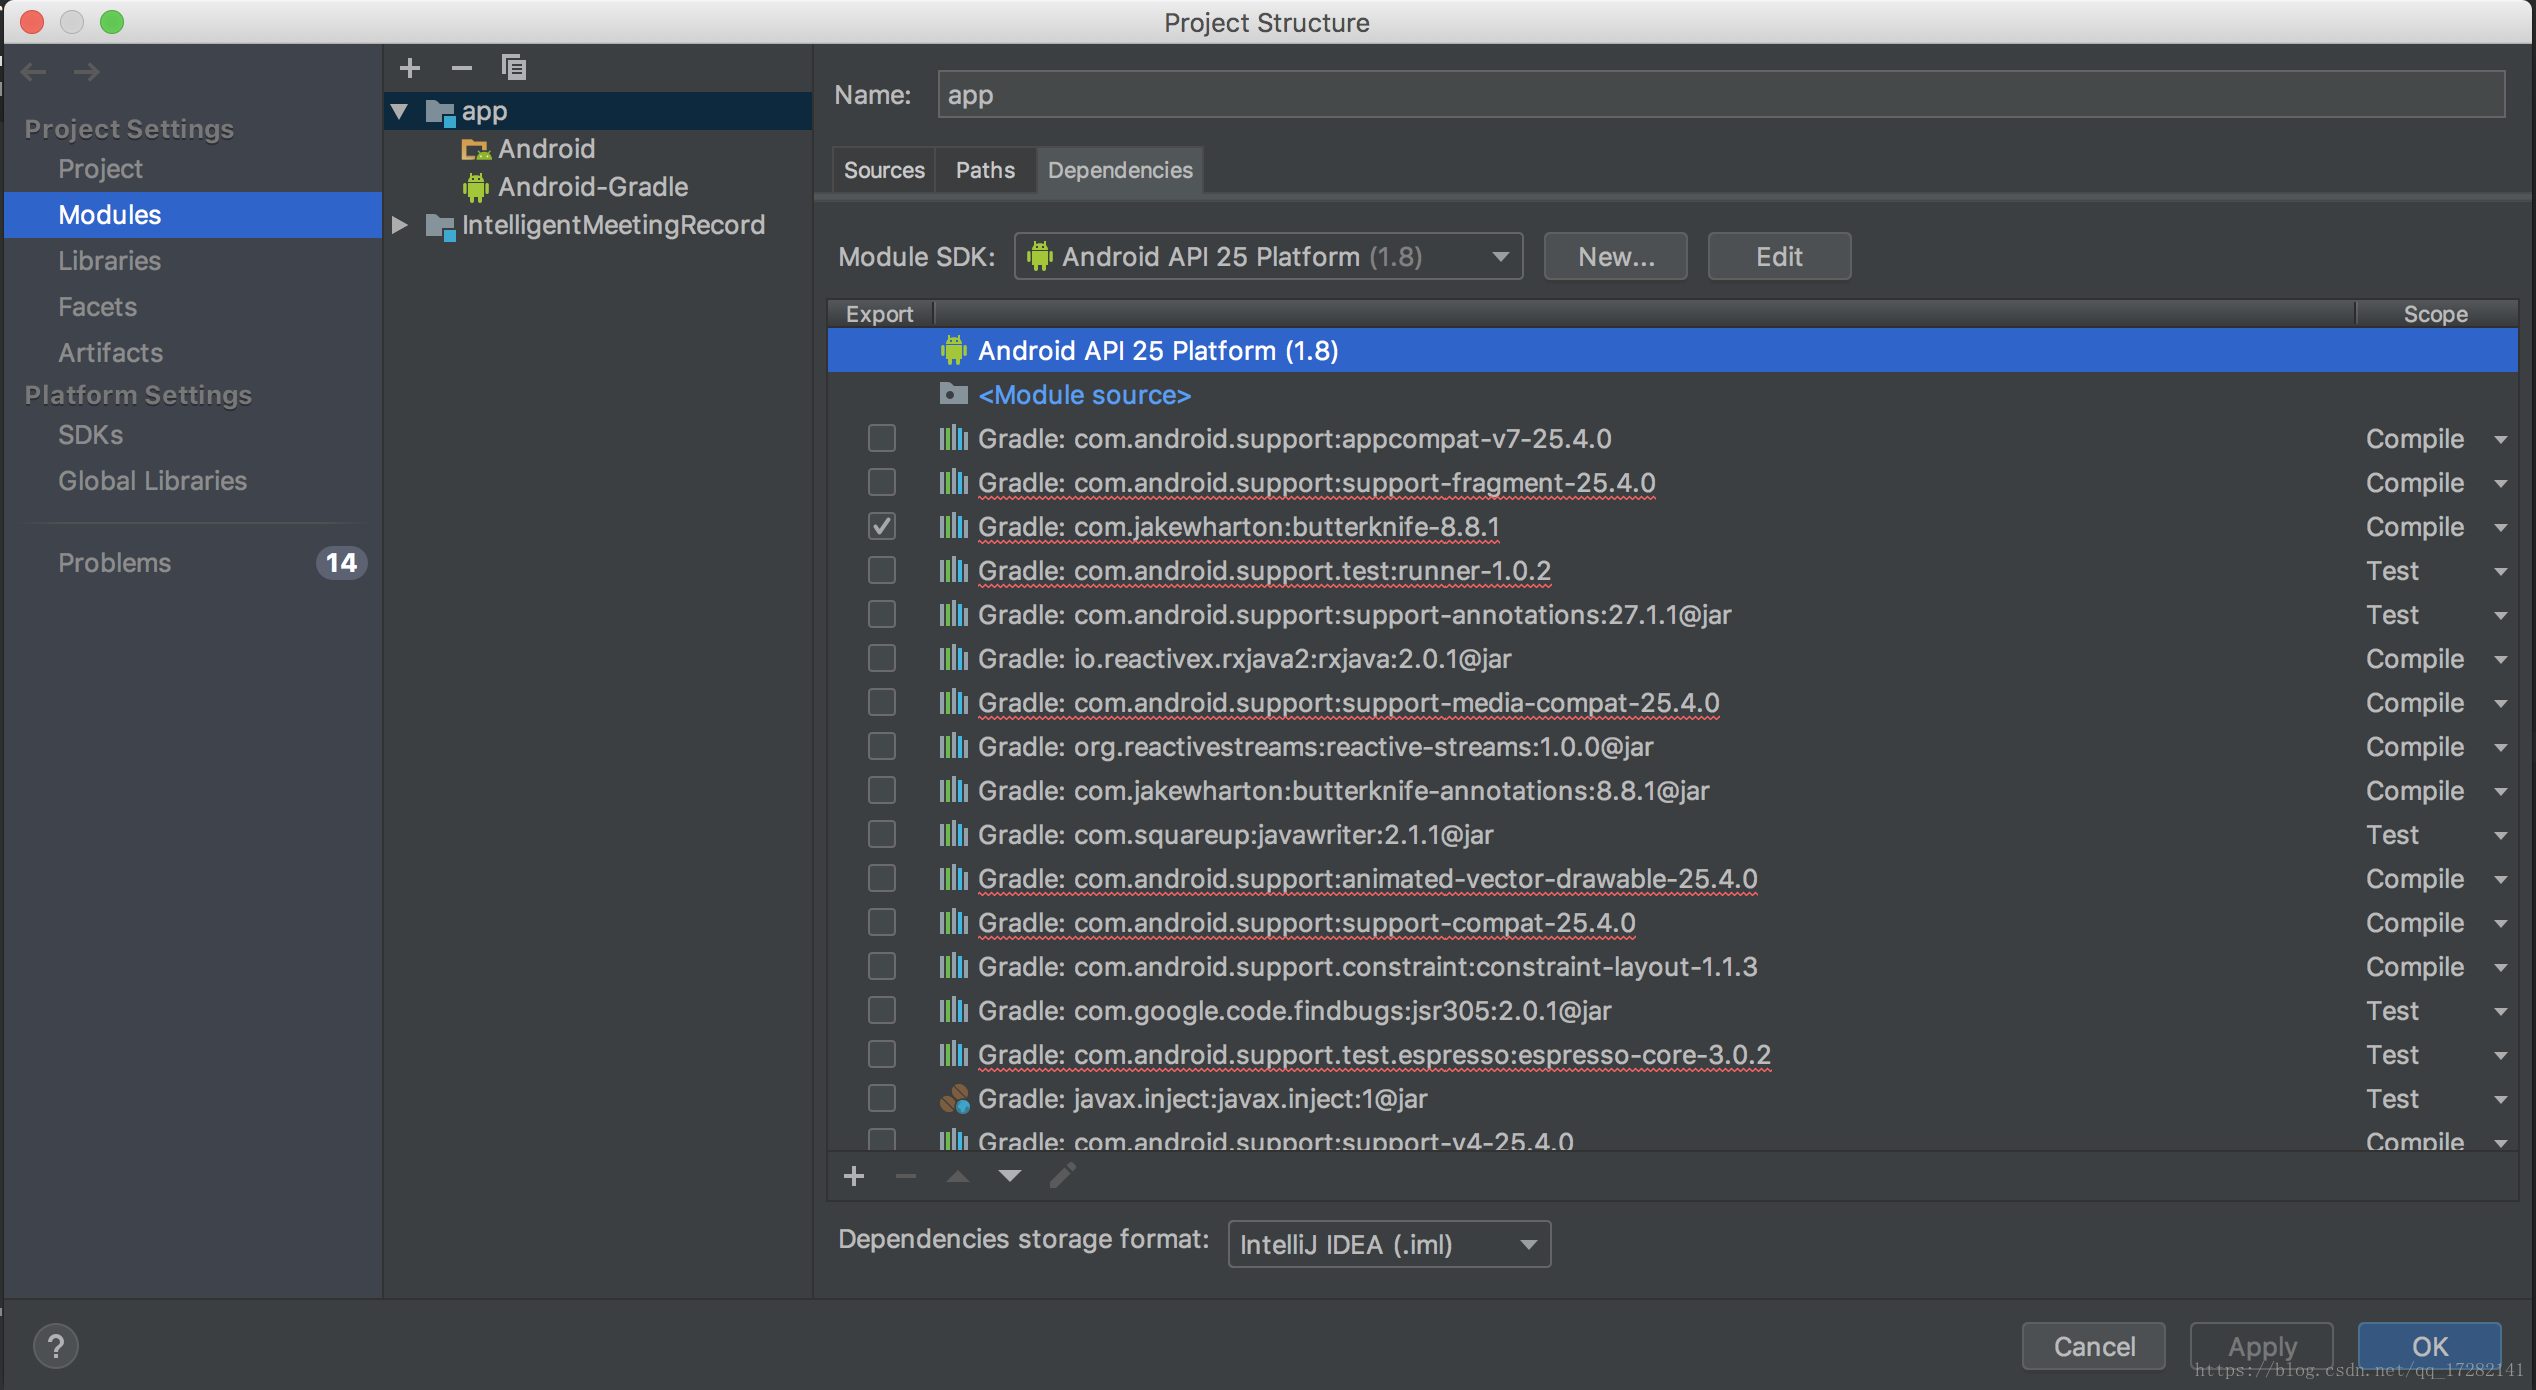
Task: Click library icon of constraint-layout-1.1.3
Action: pos(954,966)
